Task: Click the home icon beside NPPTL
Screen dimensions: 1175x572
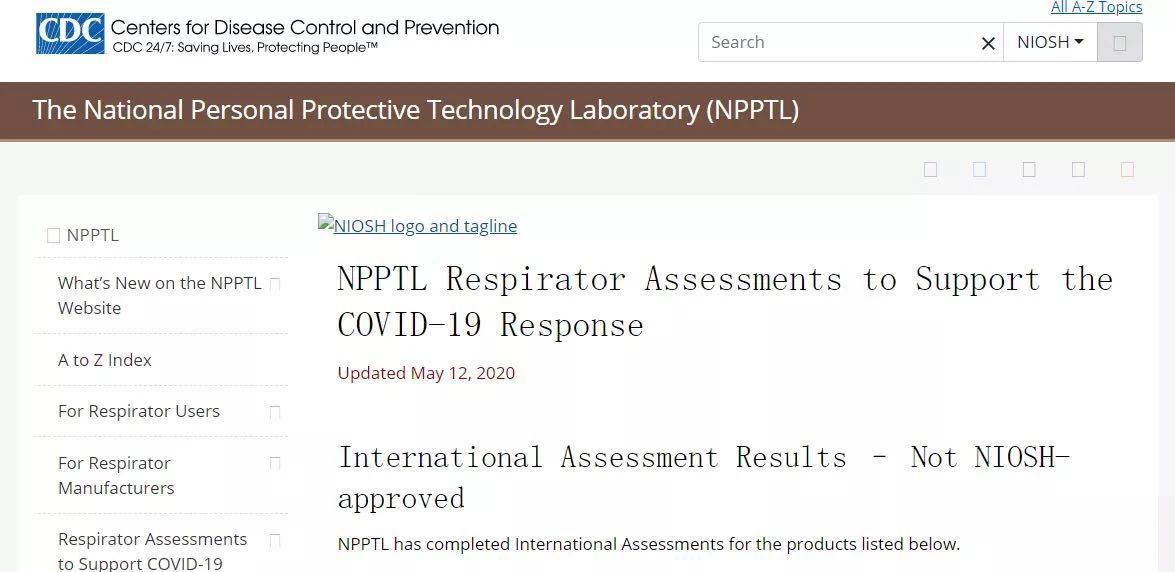Action: click(53, 235)
